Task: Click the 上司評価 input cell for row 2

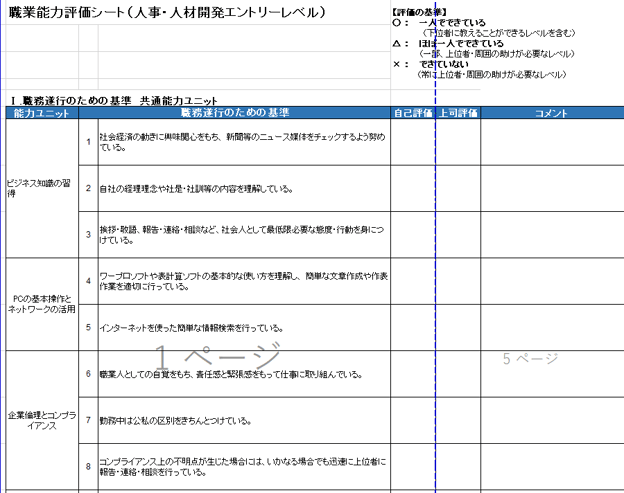Action: [458, 189]
